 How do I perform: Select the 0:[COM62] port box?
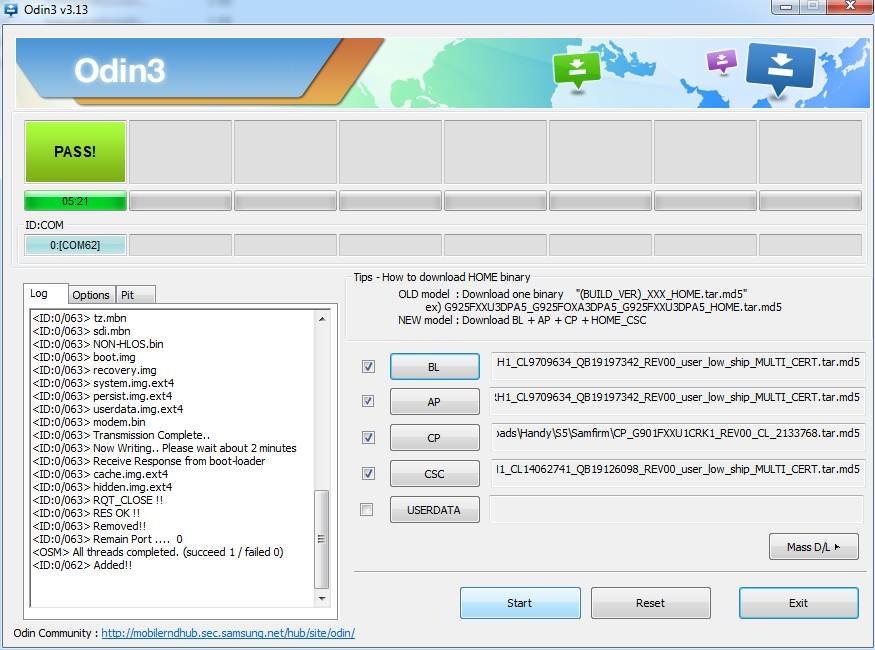[75, 245]
